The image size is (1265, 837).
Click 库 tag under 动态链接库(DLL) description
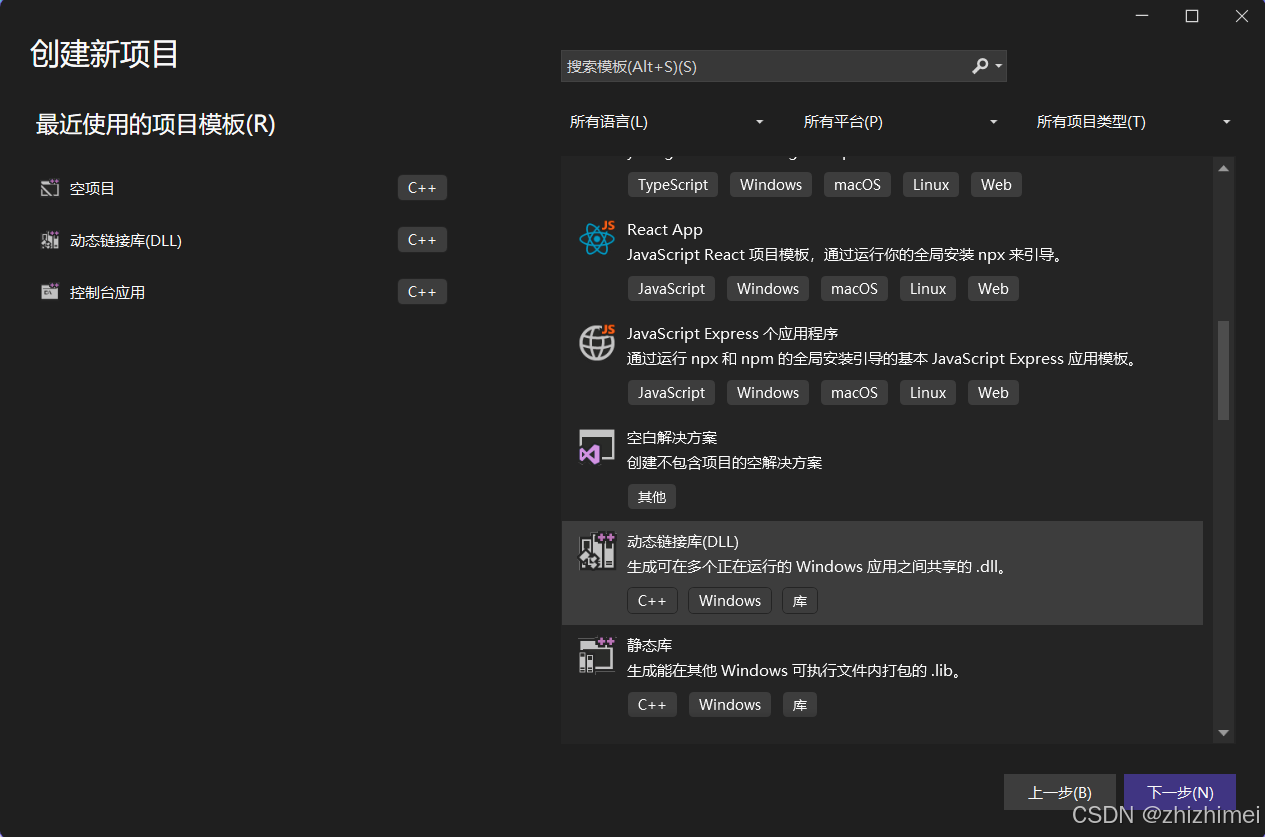click(800, 601)
